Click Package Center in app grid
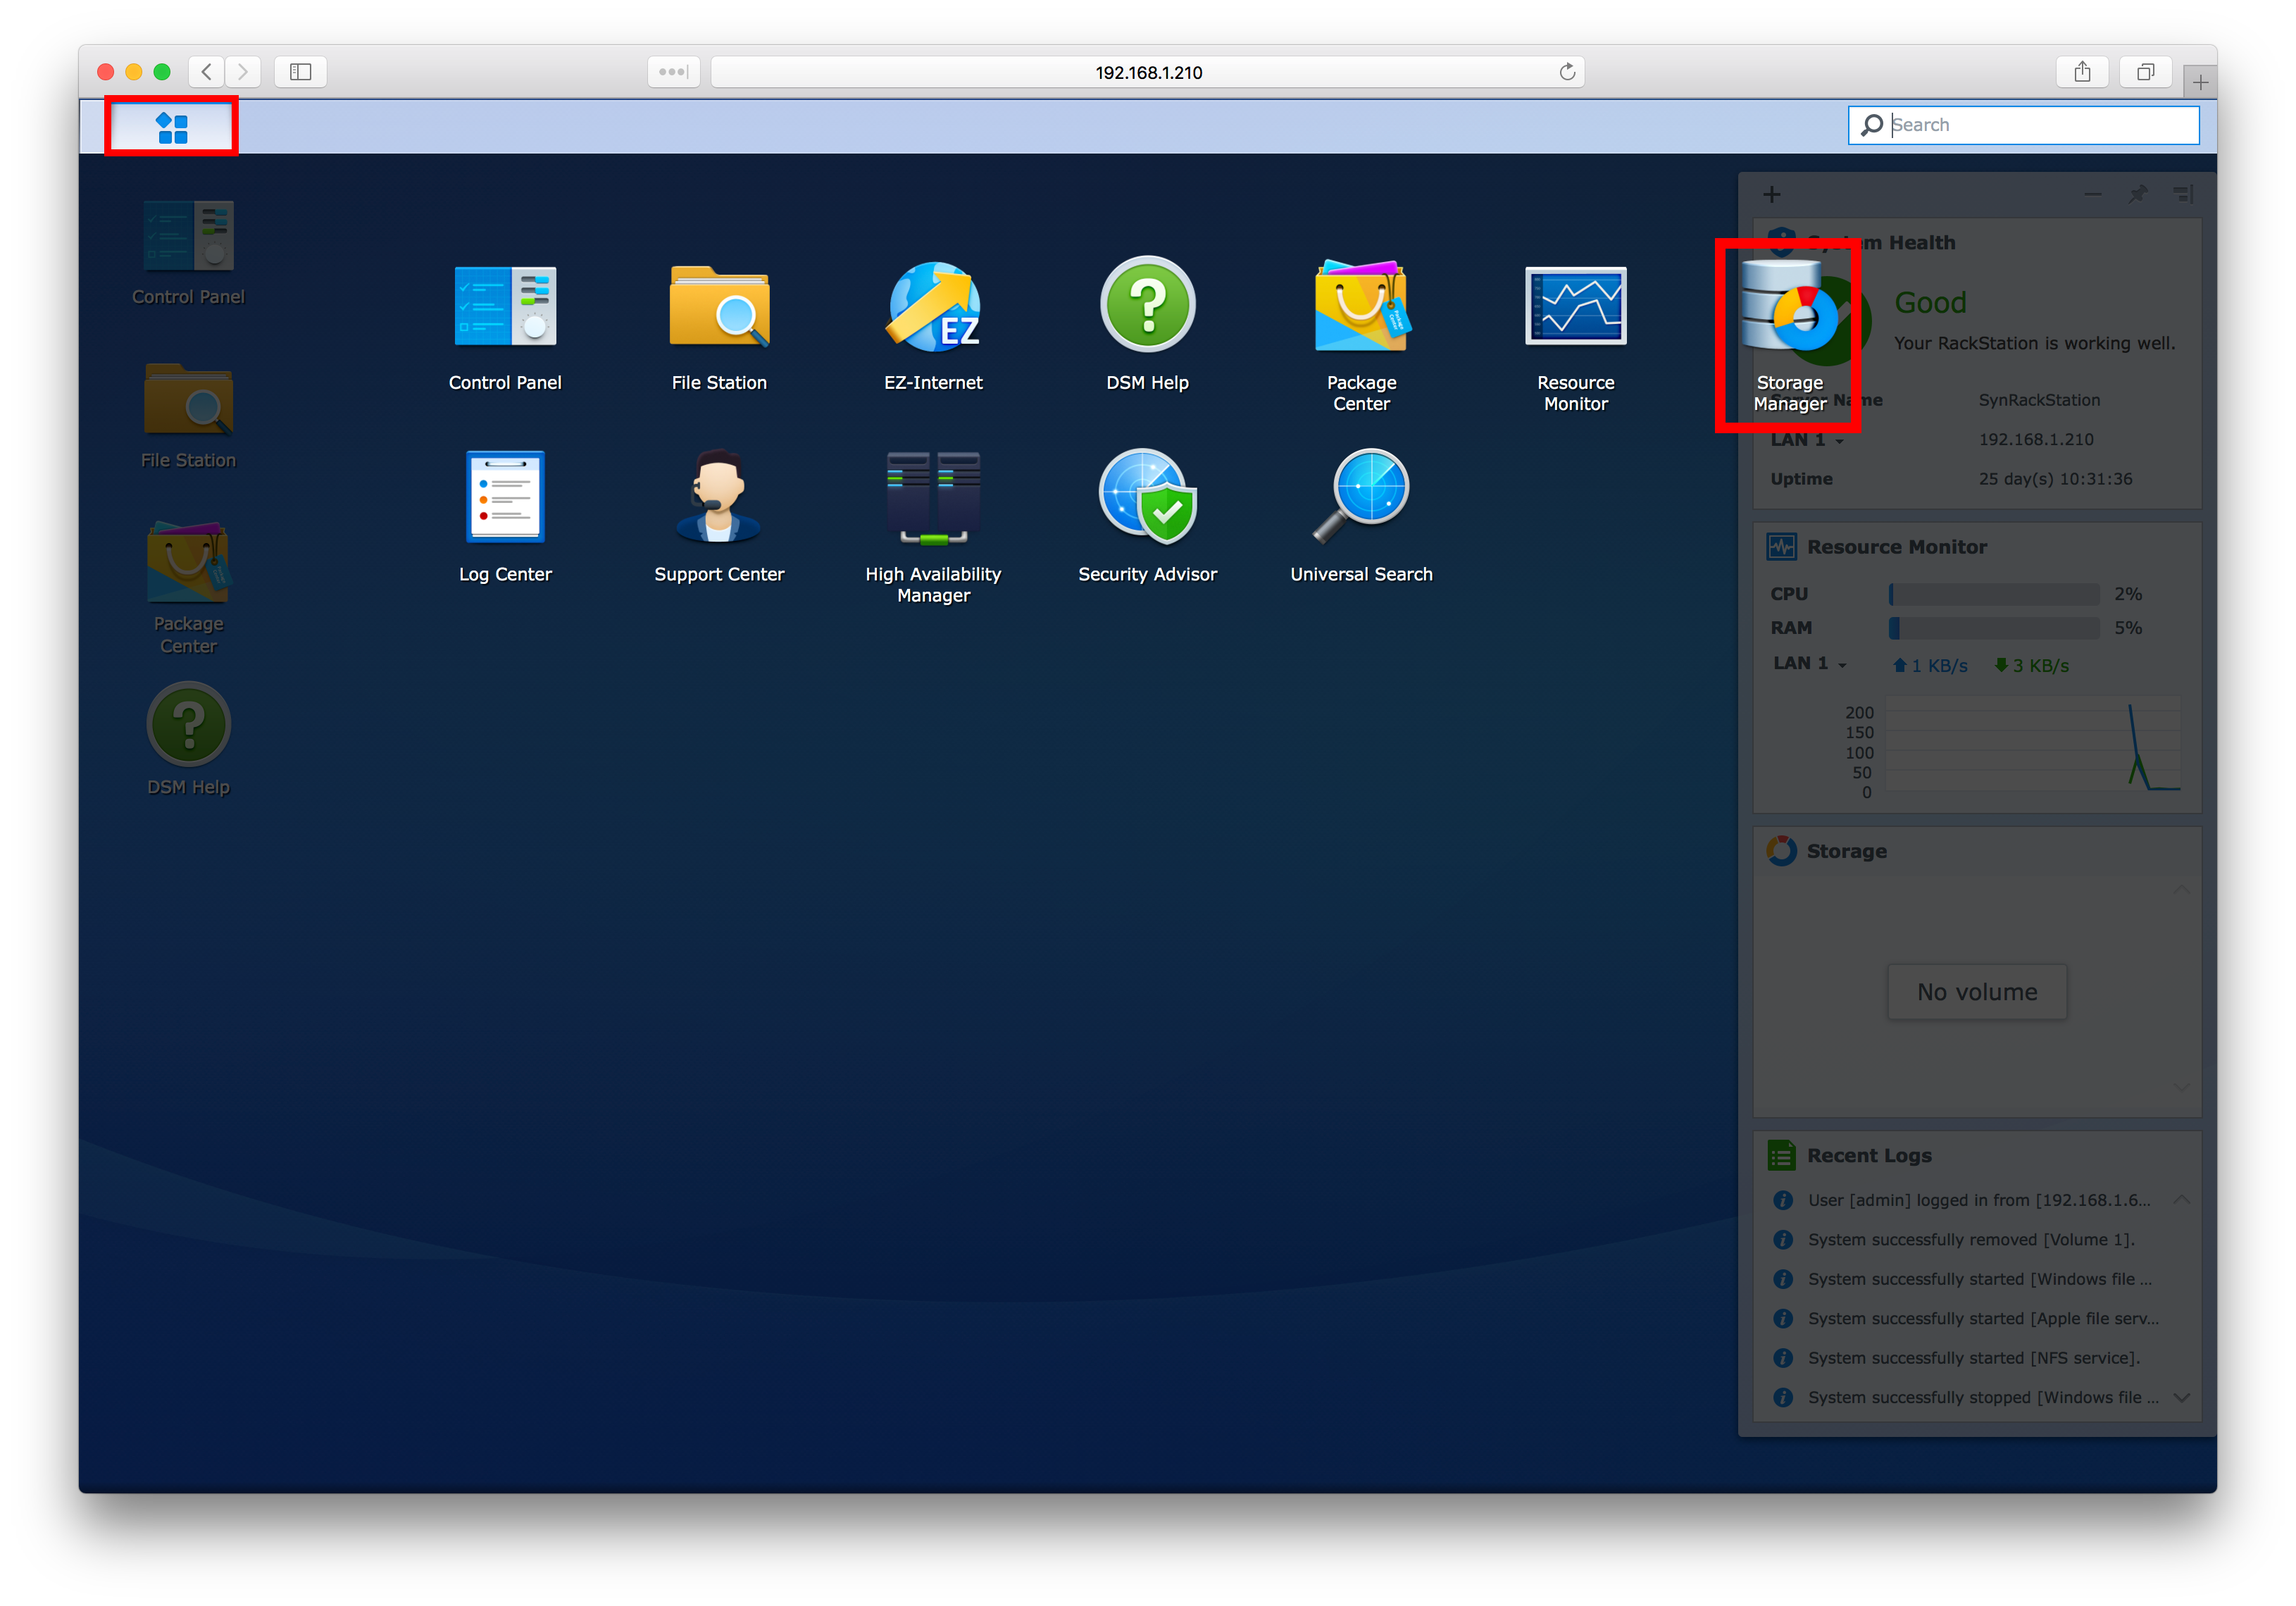 [x=1361, y=307]
